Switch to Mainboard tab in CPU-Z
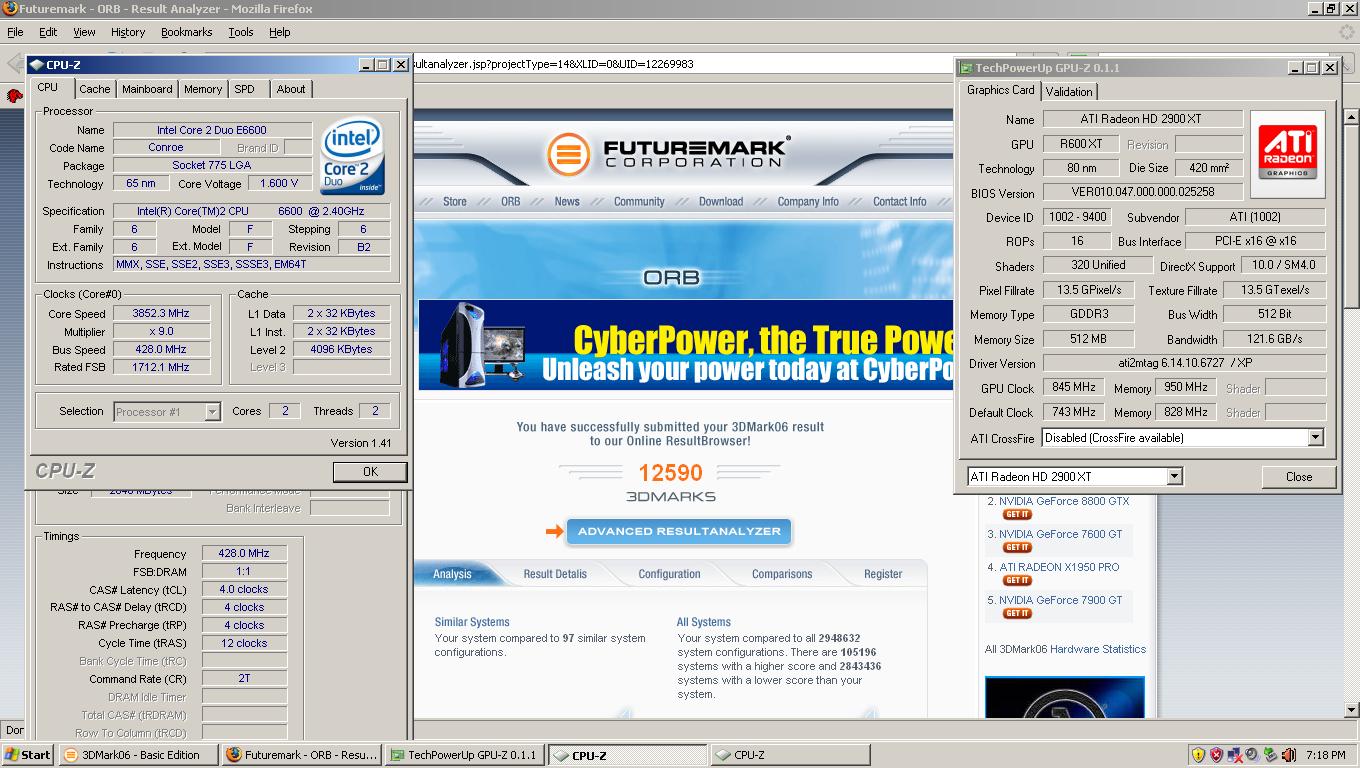 coord(147,89)
